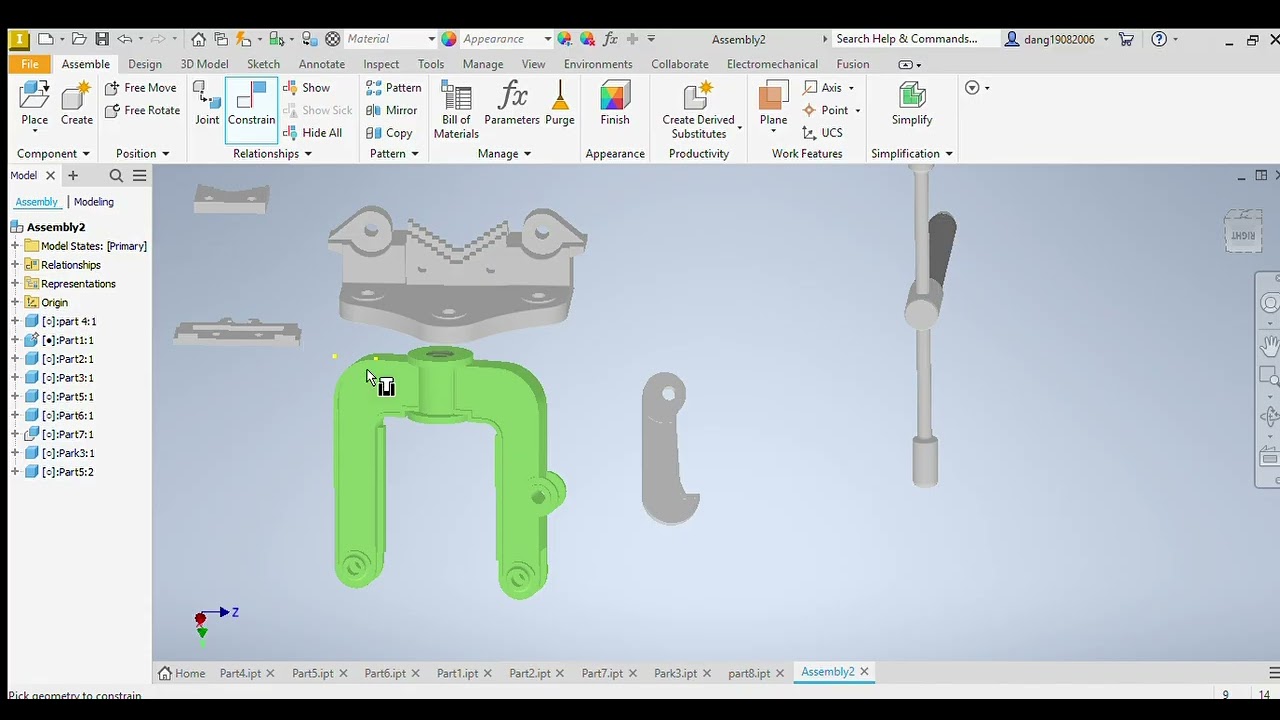Open the File menu

[x=30, y=64]
